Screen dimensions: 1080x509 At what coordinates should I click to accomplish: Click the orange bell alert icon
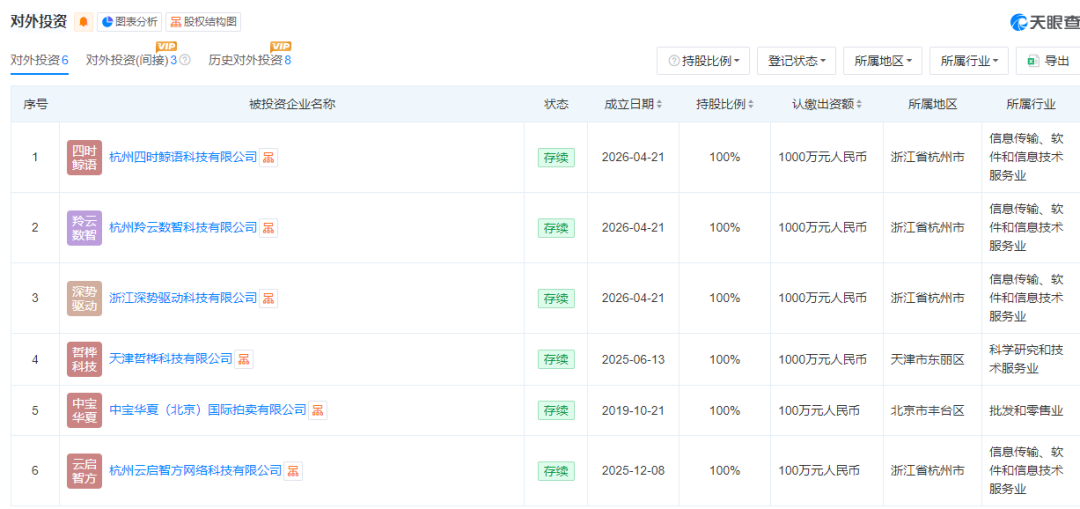(x=83, y=22)
